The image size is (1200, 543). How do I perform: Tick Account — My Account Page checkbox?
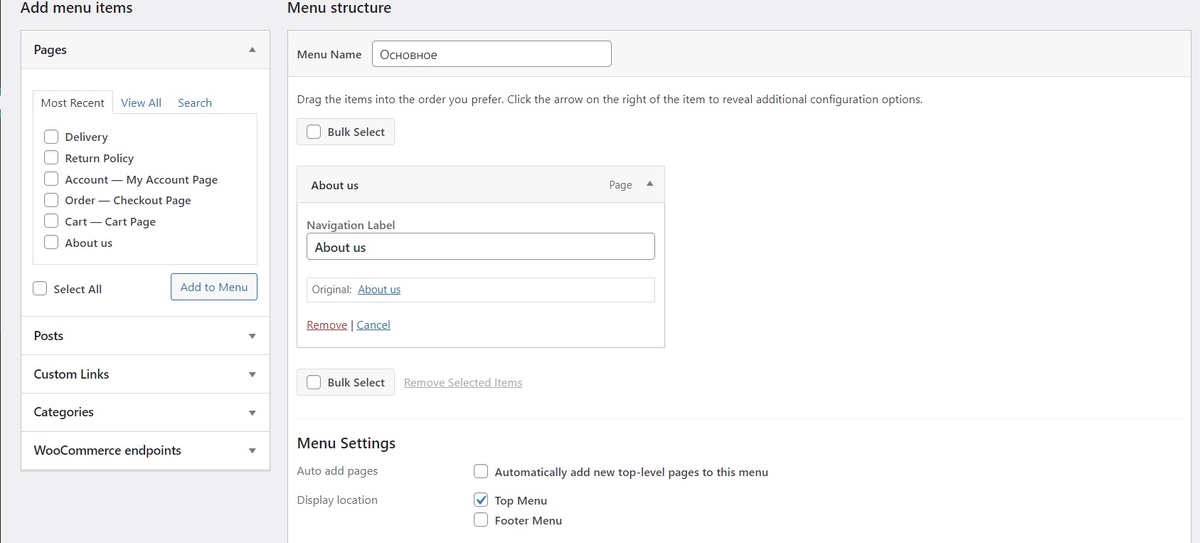[x=51, y=179]
